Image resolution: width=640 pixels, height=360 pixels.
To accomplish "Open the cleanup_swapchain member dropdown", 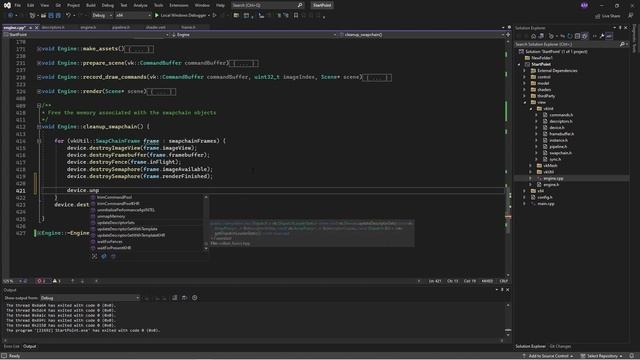I will (x=422, y=35).
